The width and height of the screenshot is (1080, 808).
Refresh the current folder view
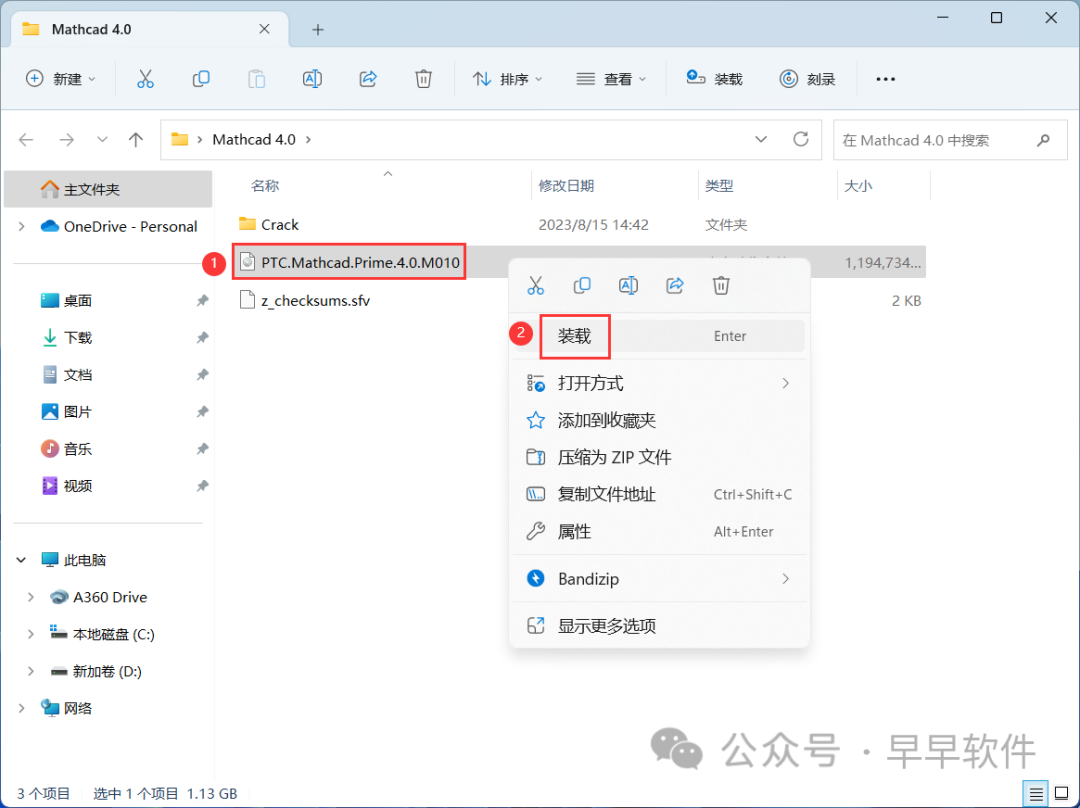coord(800,140)
